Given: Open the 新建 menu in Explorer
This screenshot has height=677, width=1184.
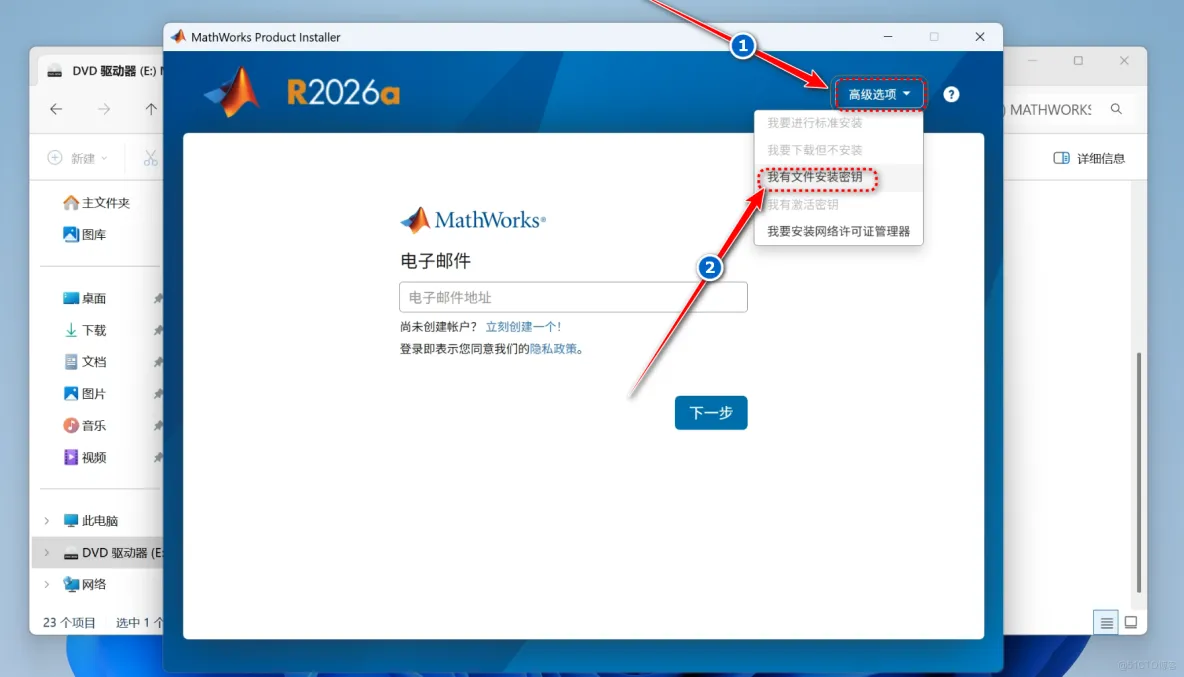Looking at the screenshot, I should coord(78,158).
